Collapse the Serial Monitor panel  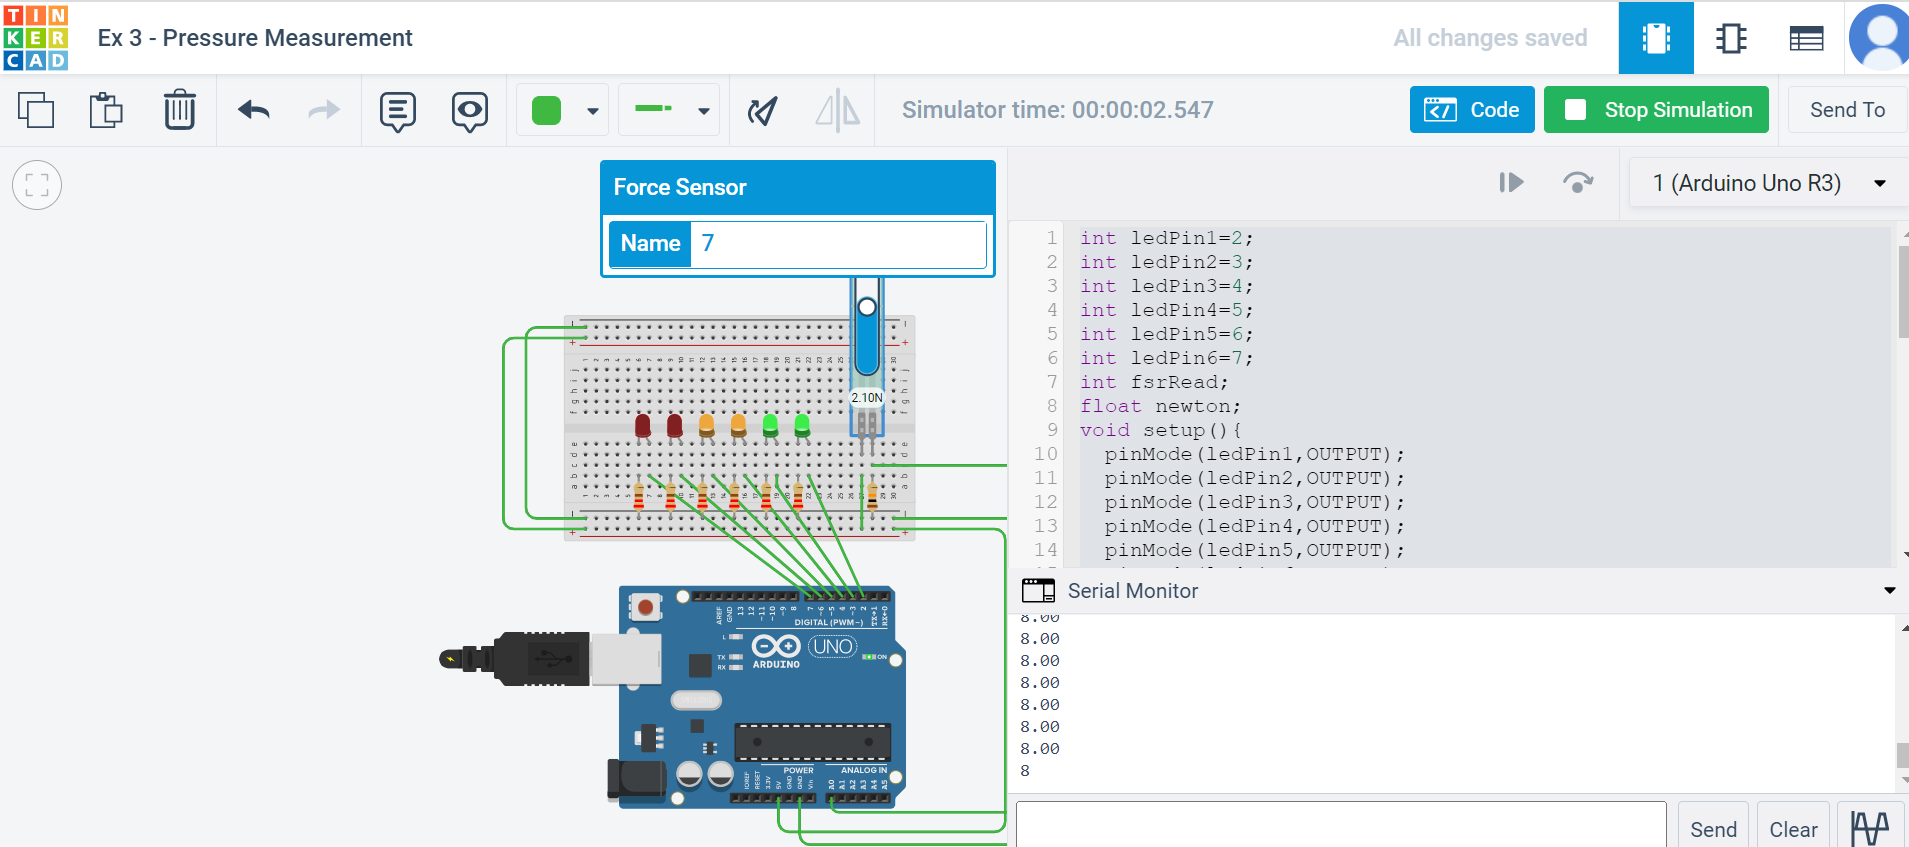(x=1889, y=591)
